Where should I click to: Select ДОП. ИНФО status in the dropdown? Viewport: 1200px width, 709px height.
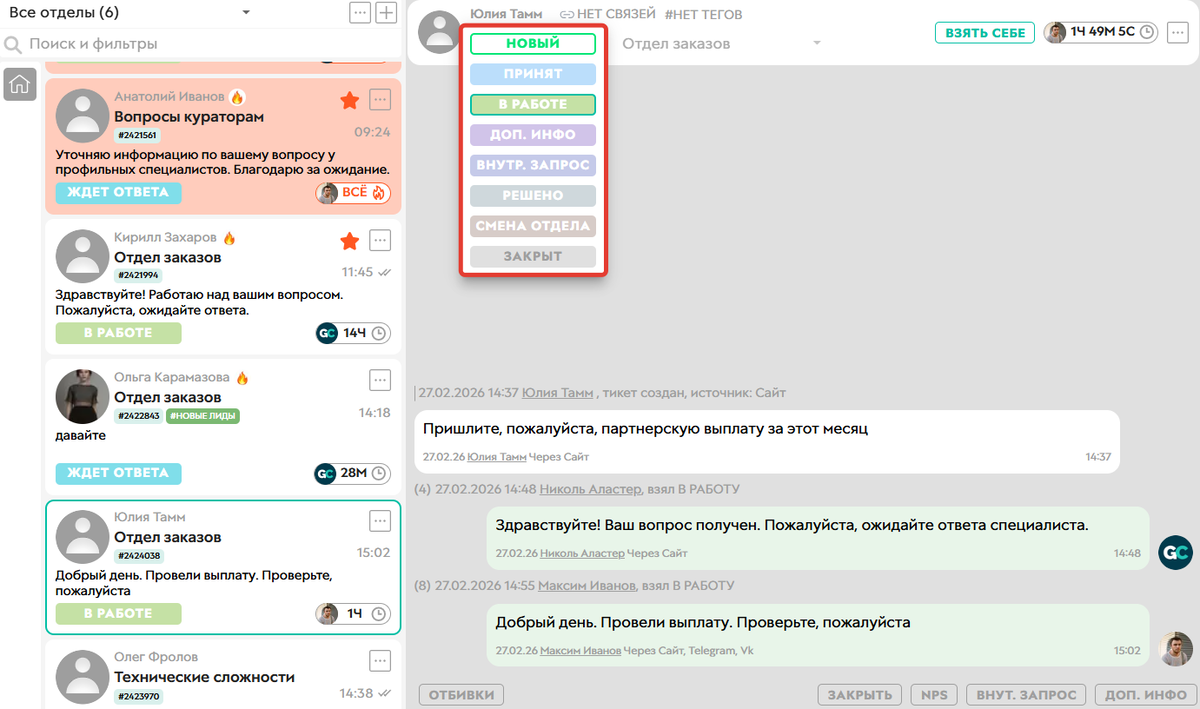click(x=533, y=134)
